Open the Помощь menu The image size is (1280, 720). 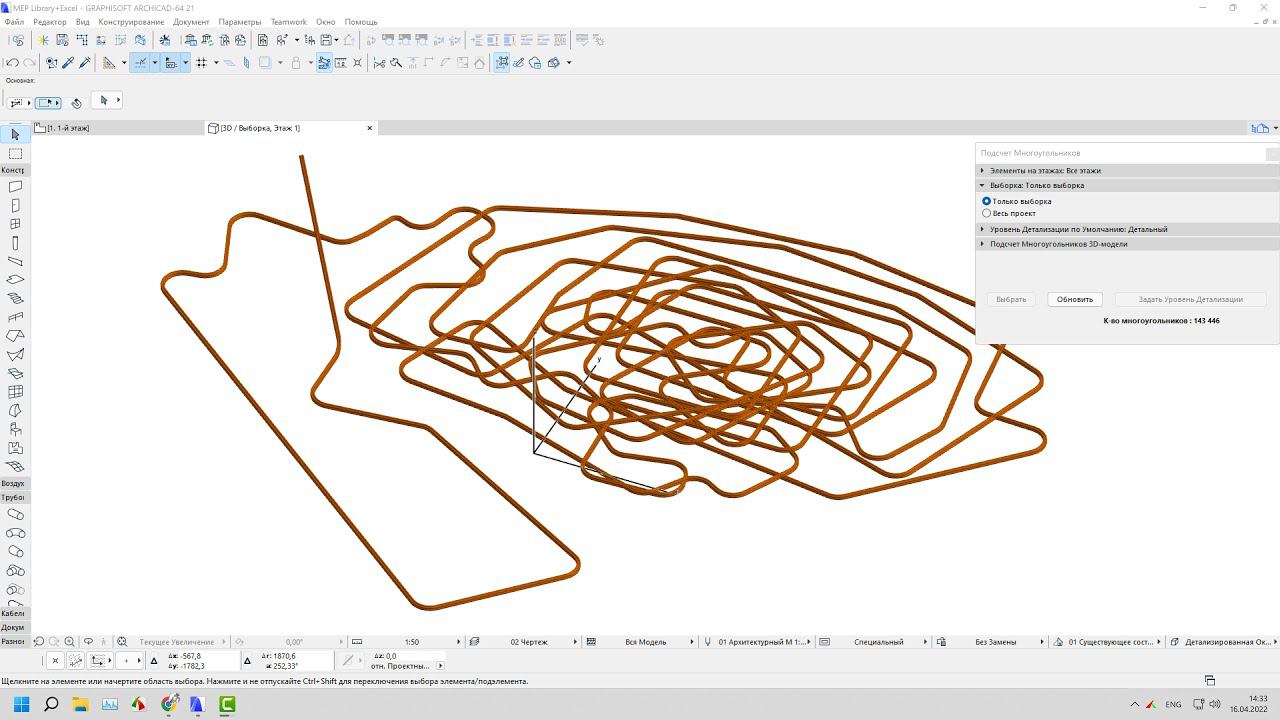[361, 22]
